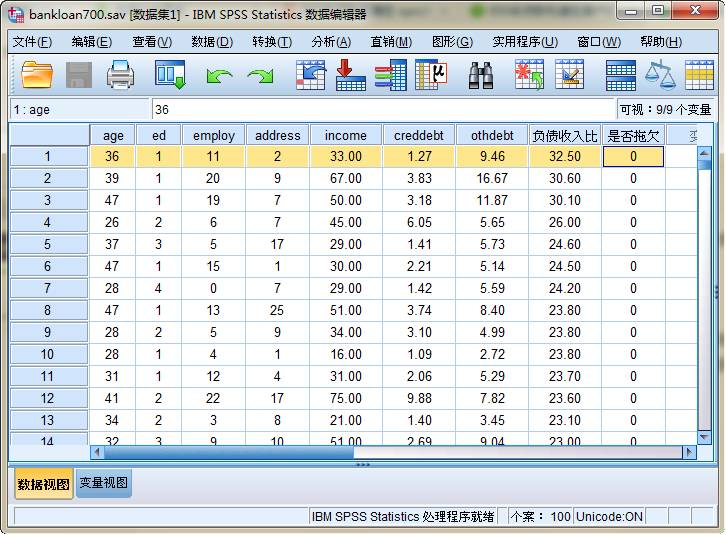Select the income column header
This screenshot has width=726, height=535.
pos(346,135)
